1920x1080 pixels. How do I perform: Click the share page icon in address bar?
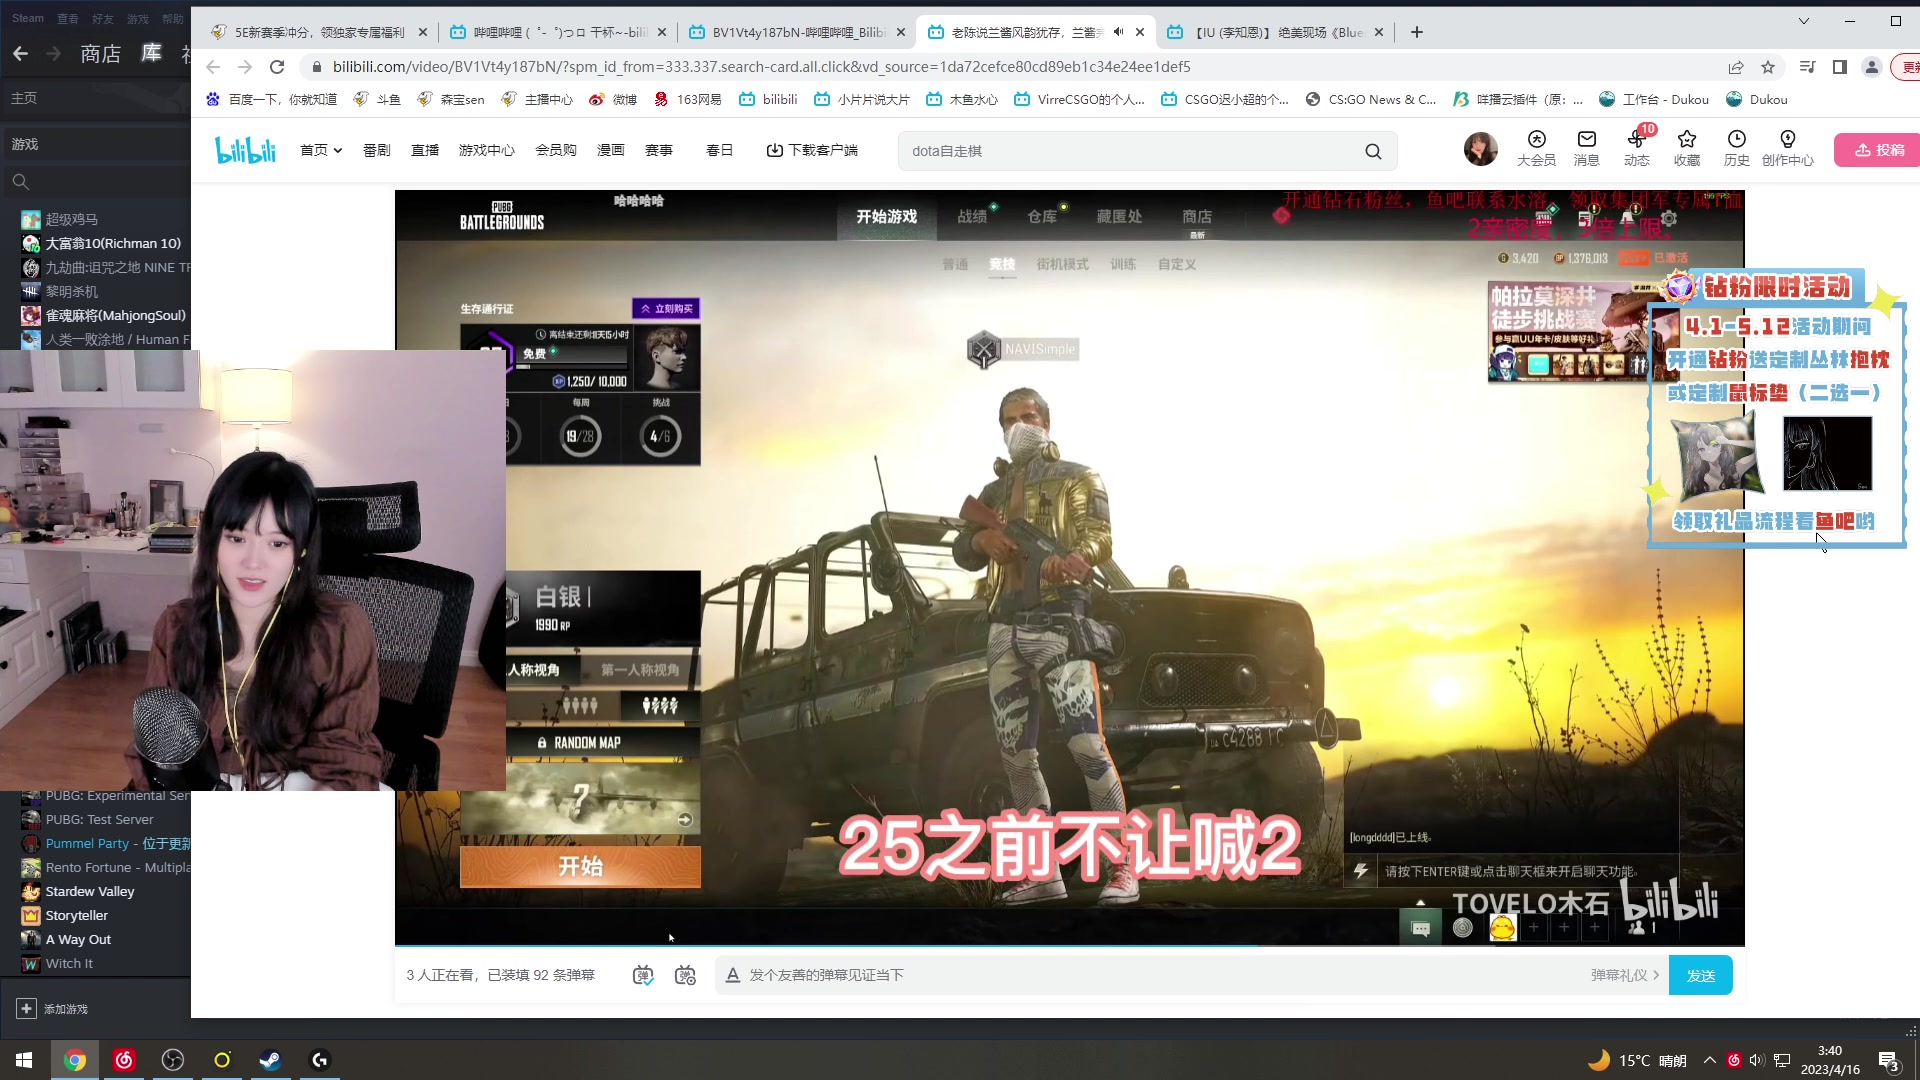1736,67
